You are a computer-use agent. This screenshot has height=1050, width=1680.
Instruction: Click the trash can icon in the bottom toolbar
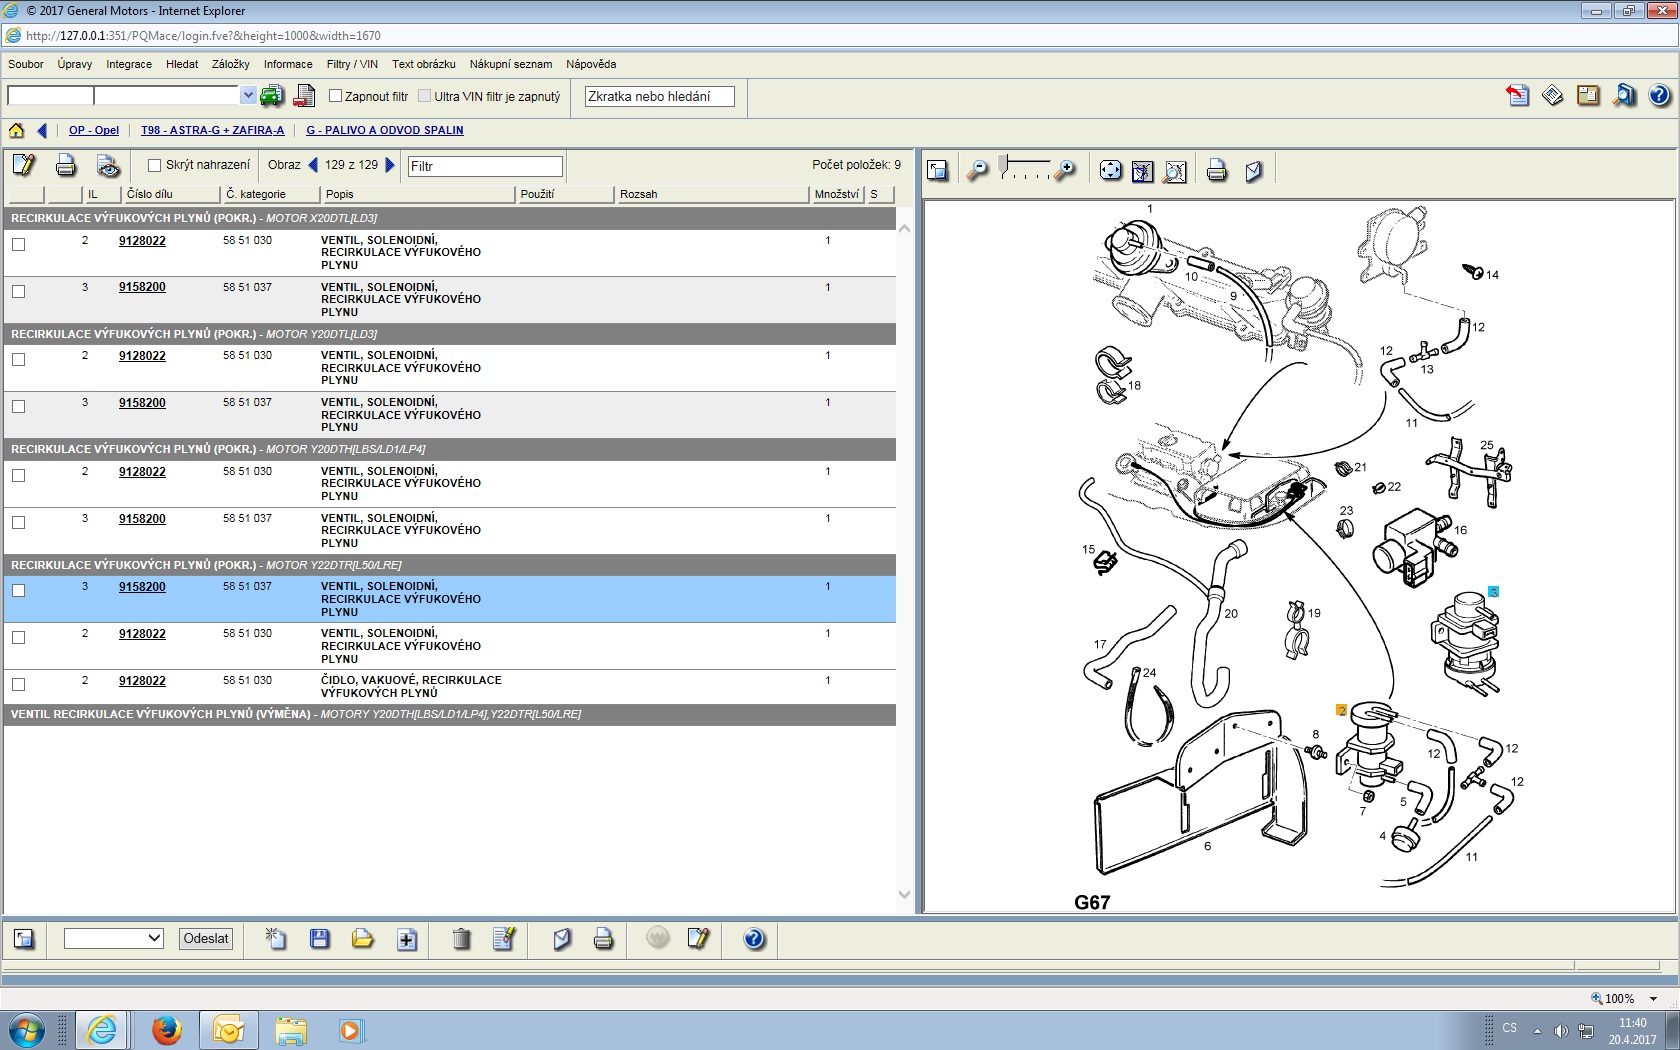coord(461,939)
